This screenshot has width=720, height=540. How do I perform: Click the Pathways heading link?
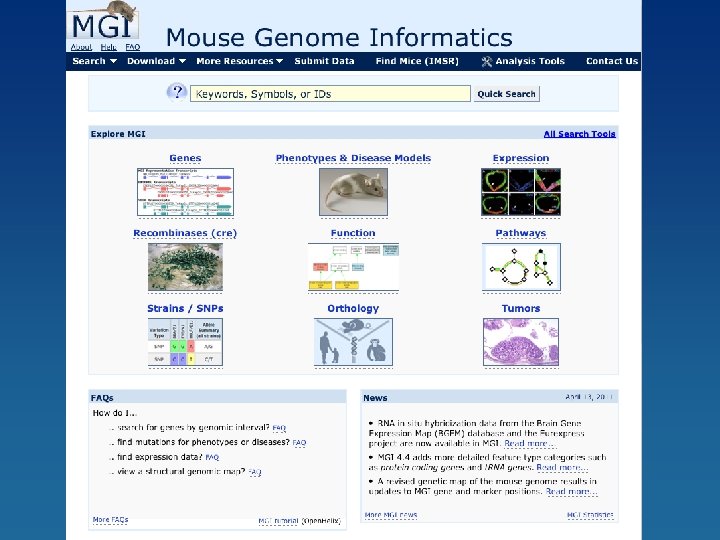[521, 233]
